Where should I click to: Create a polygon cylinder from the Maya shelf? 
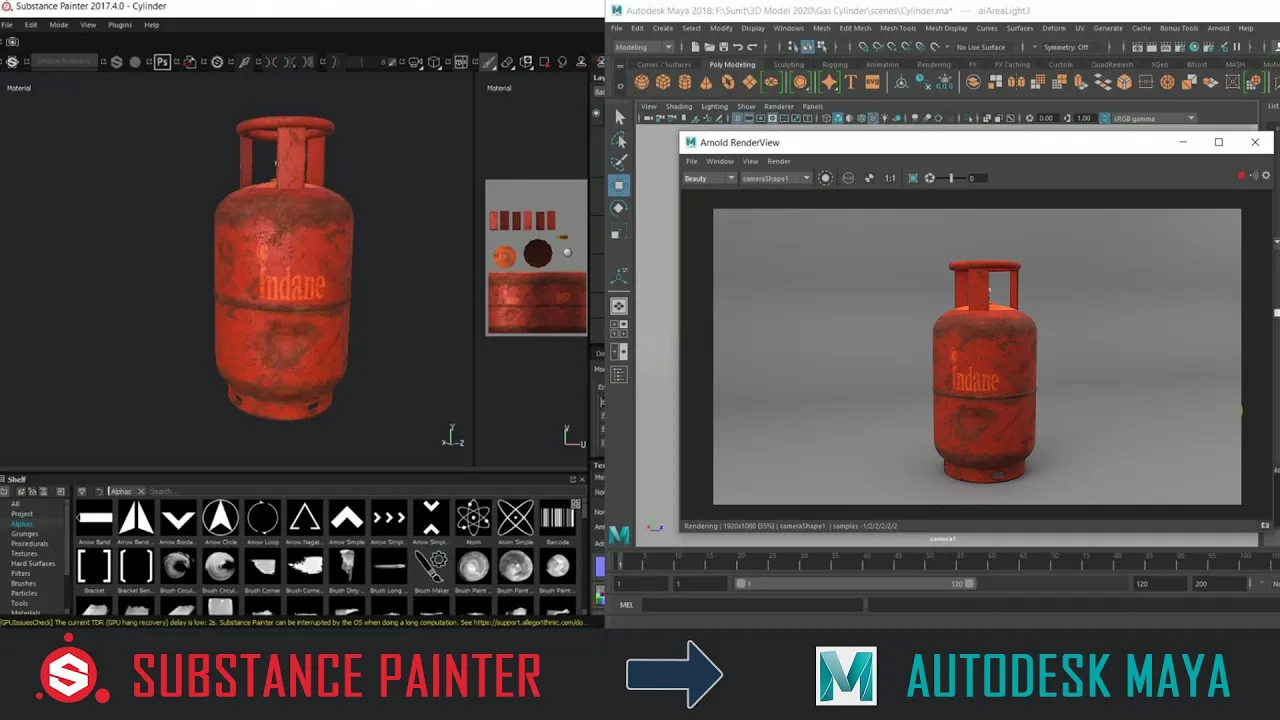tap(685, 82)
